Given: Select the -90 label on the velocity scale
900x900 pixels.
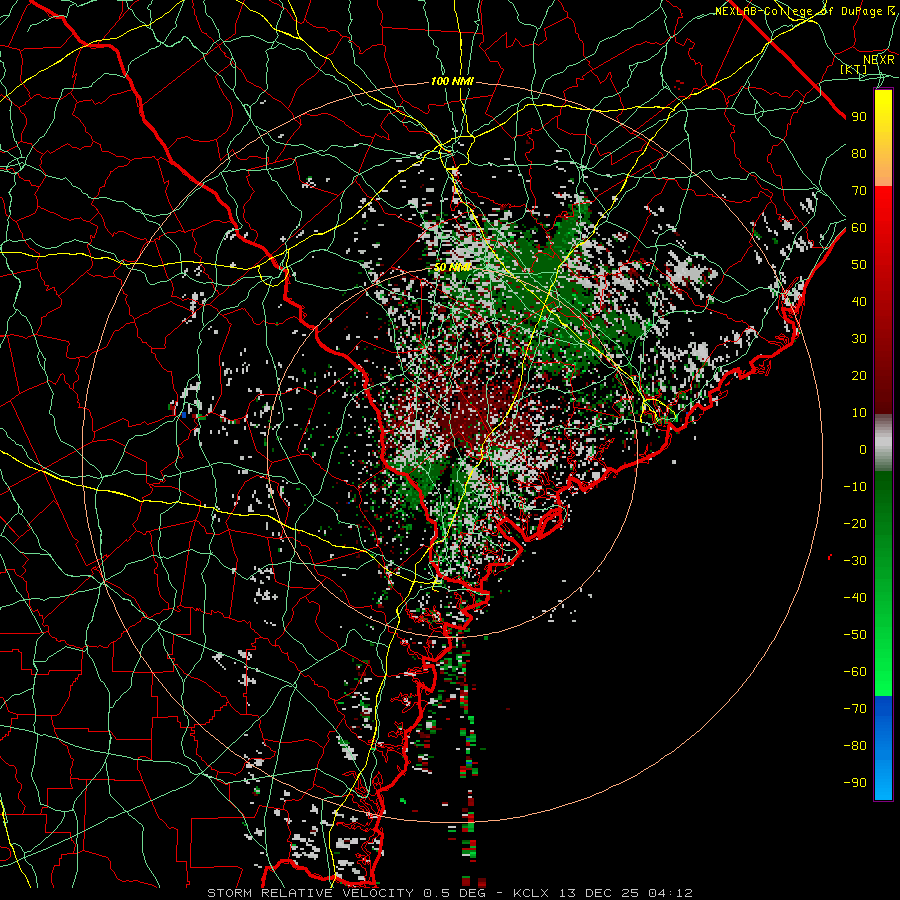Looking at the screenshot, I should [x=855, y=782].
